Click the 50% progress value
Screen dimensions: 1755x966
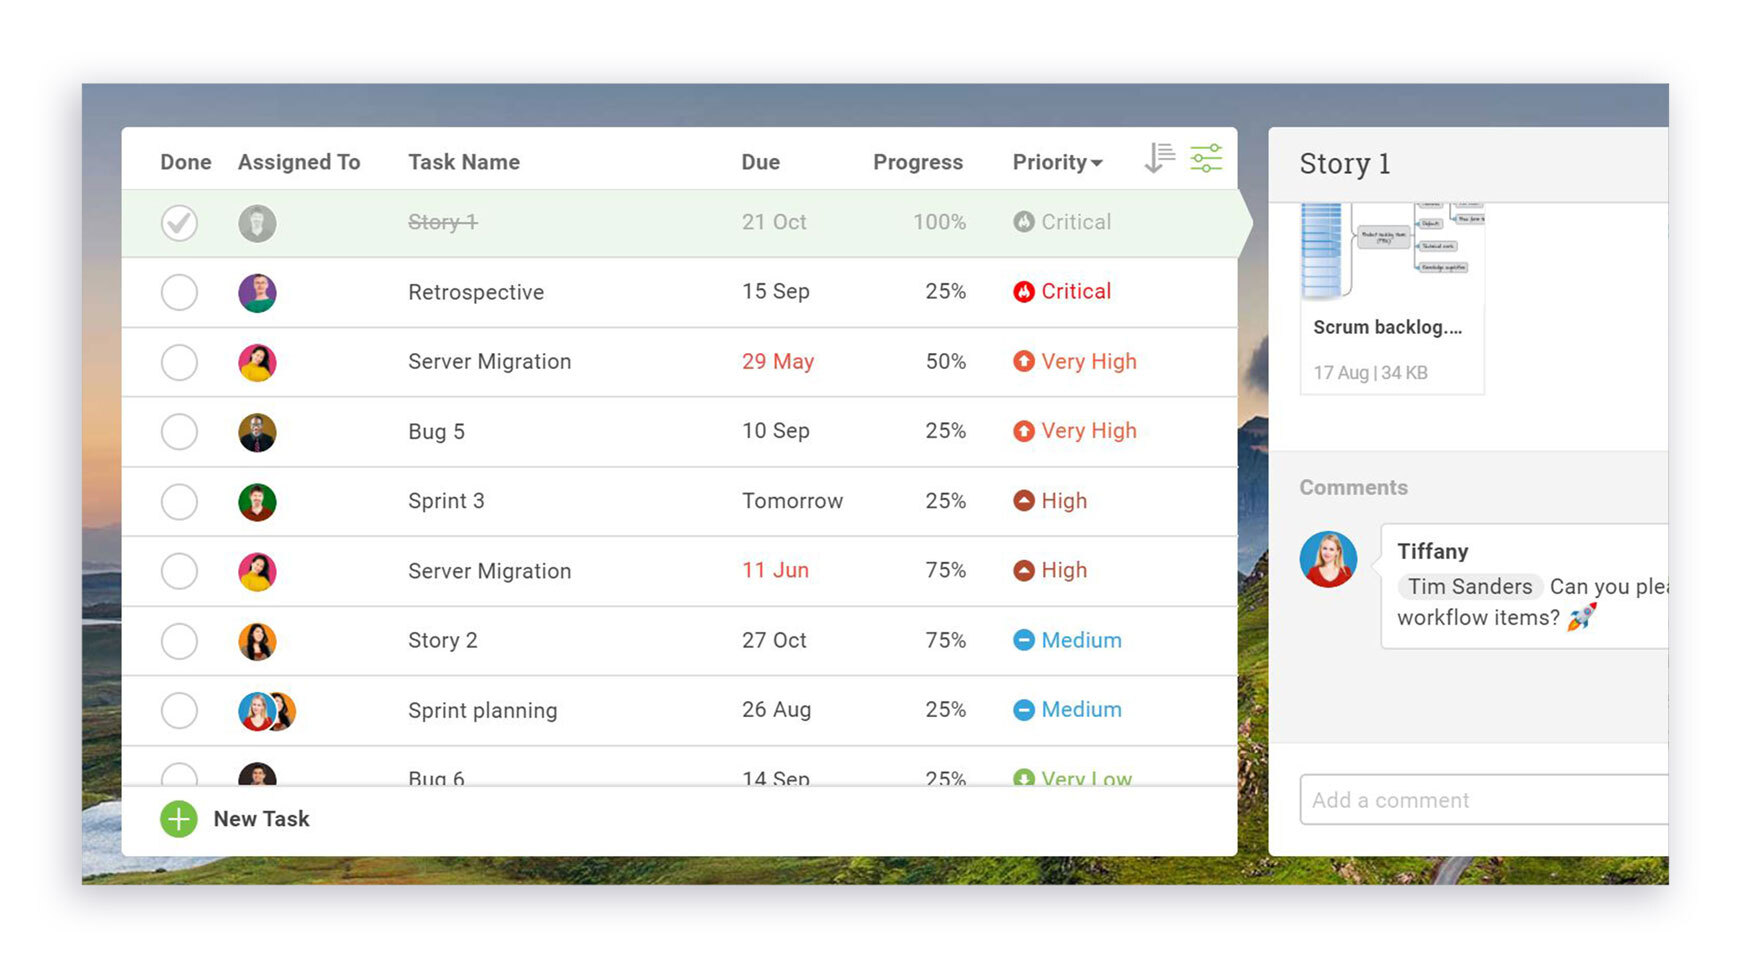point(946,361)
